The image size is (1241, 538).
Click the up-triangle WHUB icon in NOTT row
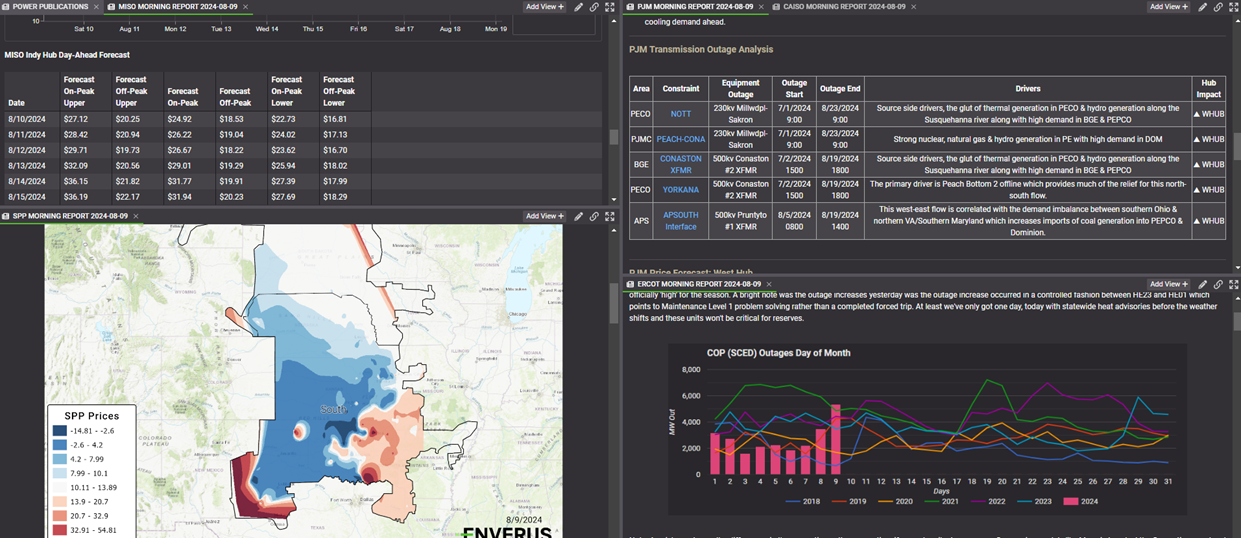coord(1198,114)
